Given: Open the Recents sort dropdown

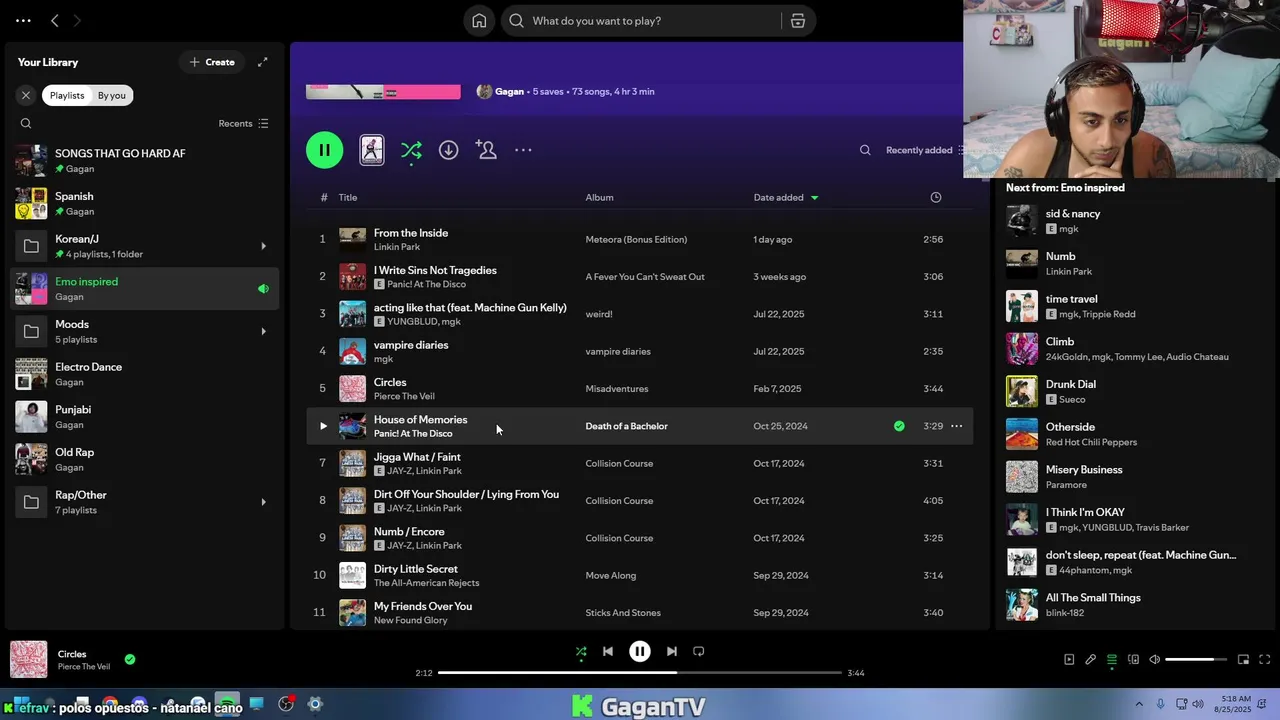Looking at the screenshot, I should click(x=243, y=124).
